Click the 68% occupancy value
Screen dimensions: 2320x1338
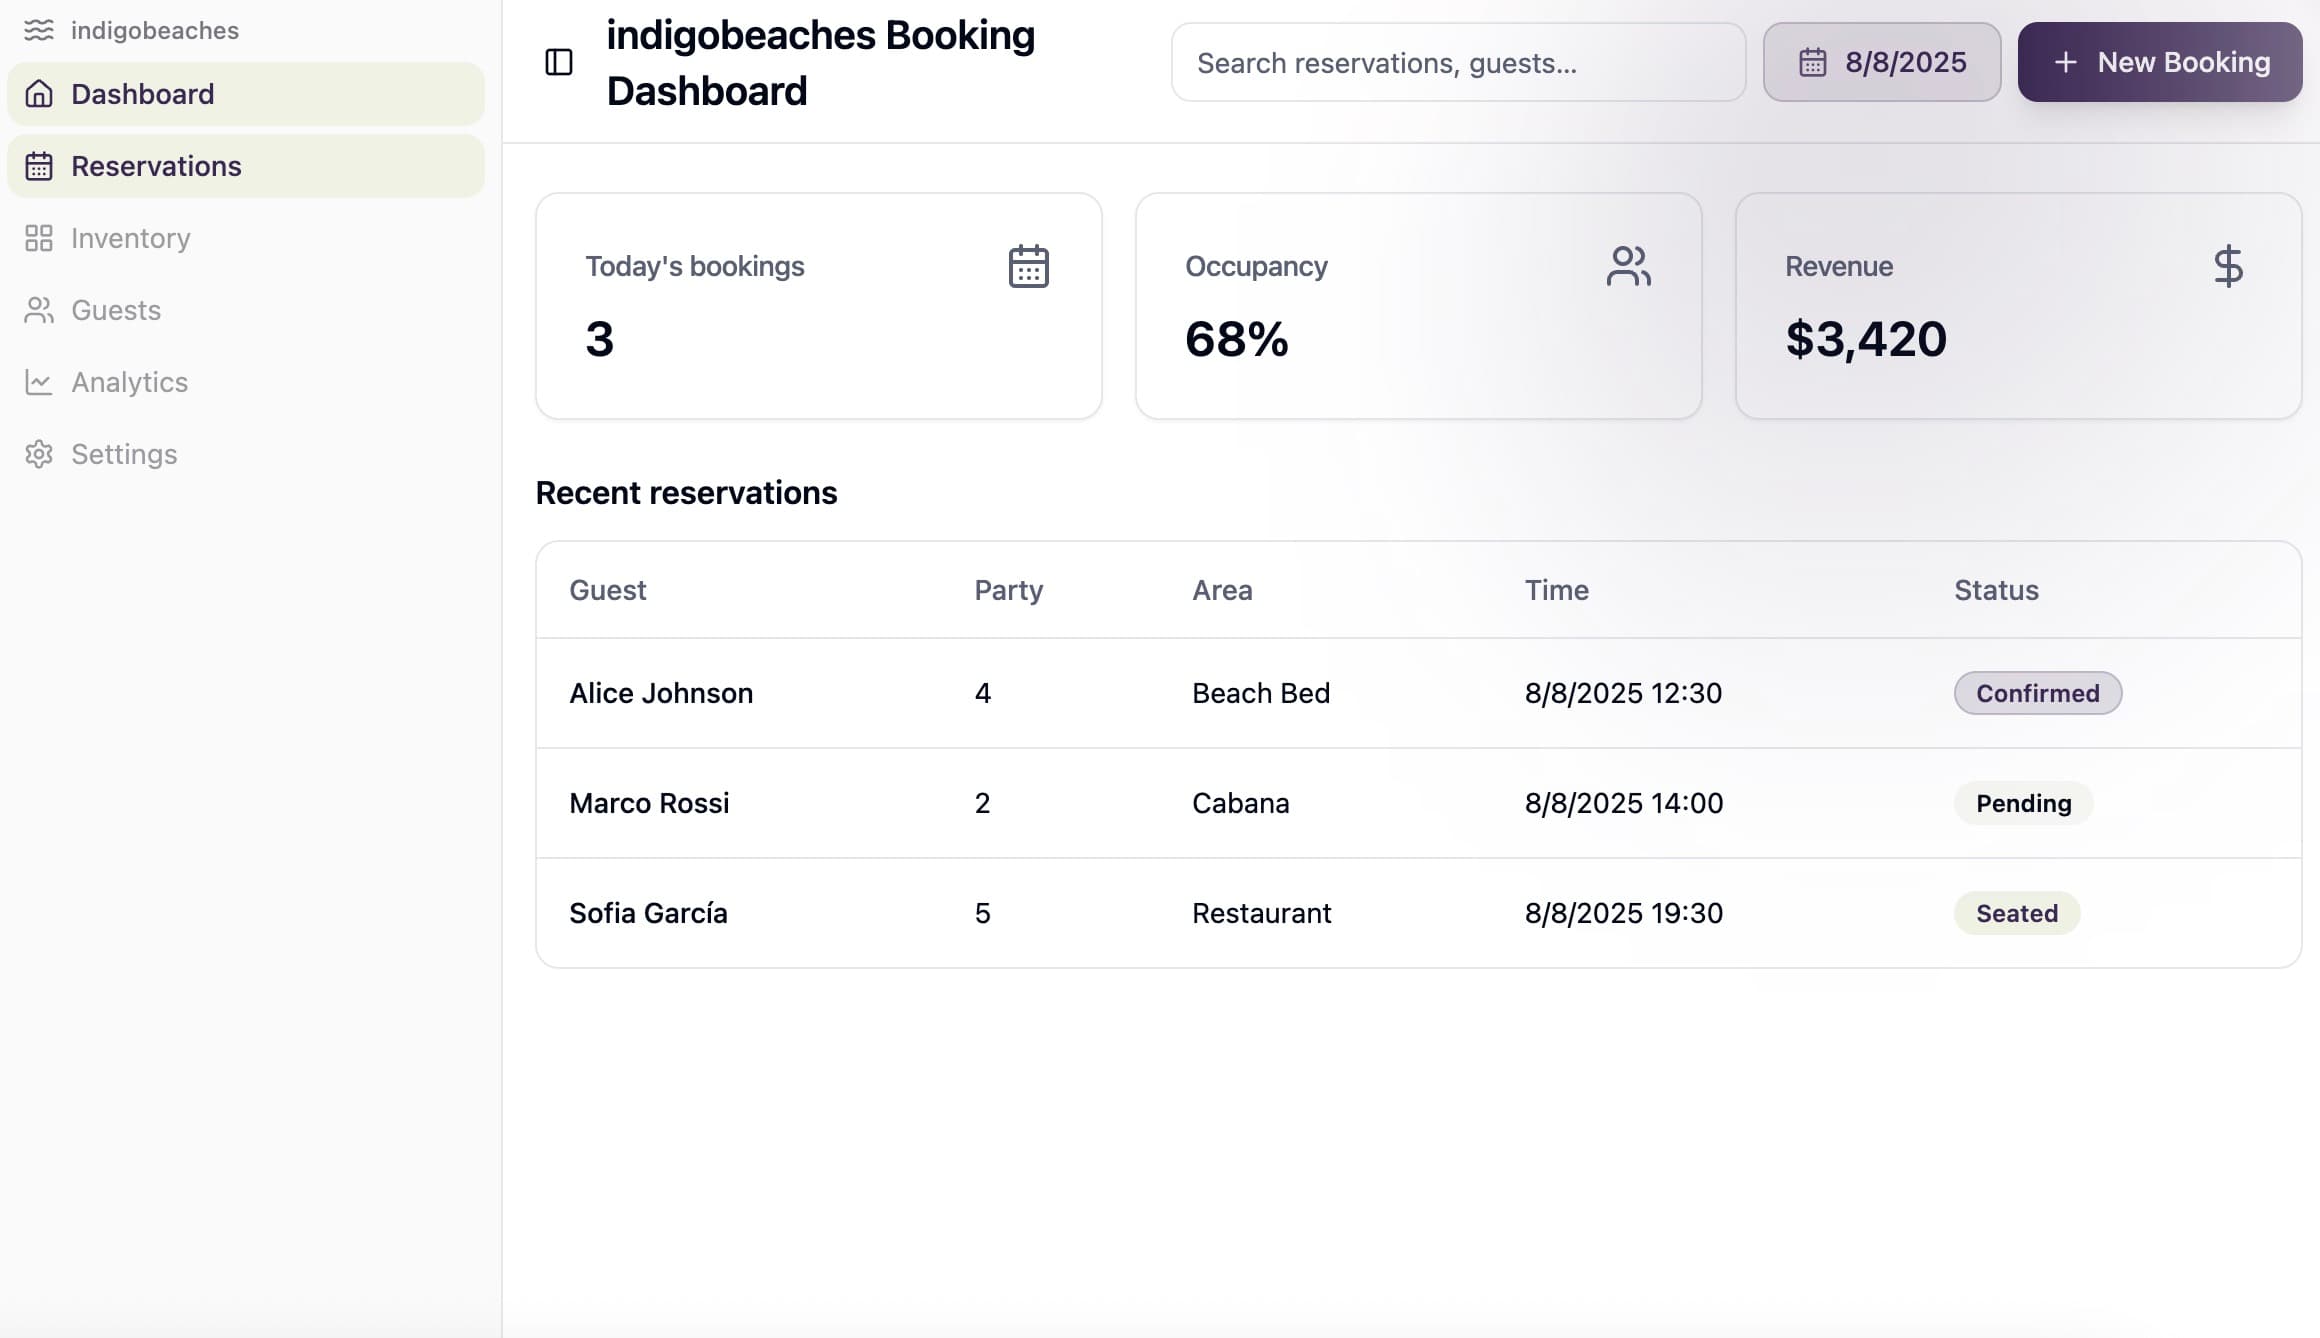[x=1236, y=339]
